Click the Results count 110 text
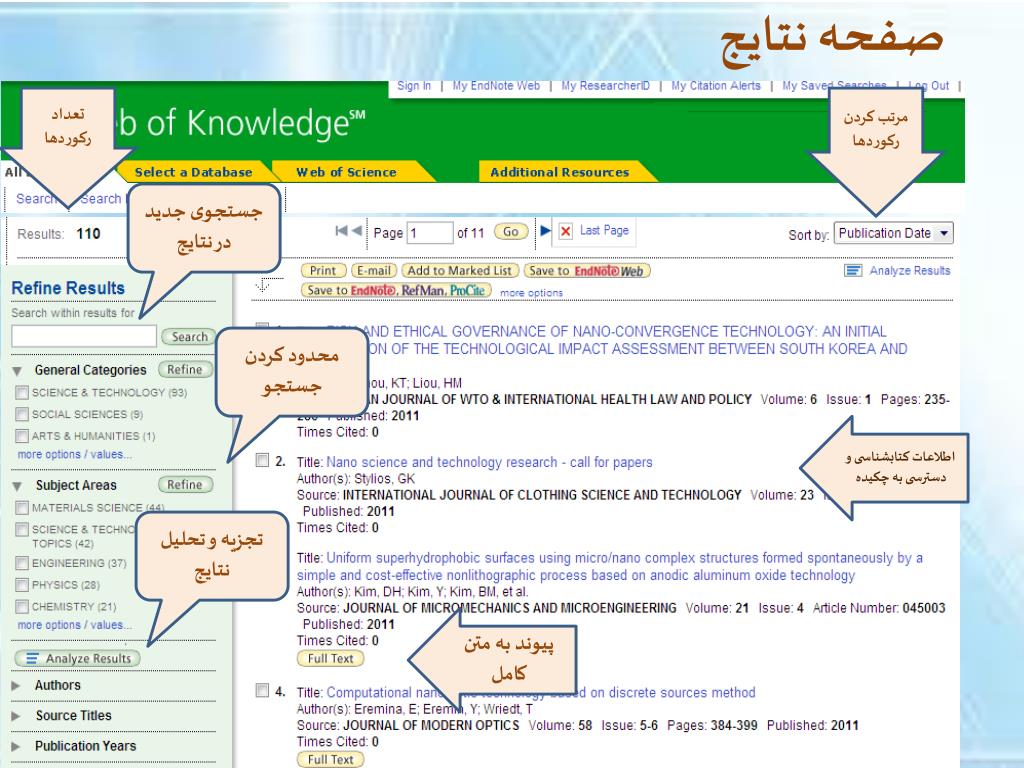 coord(88,234)
